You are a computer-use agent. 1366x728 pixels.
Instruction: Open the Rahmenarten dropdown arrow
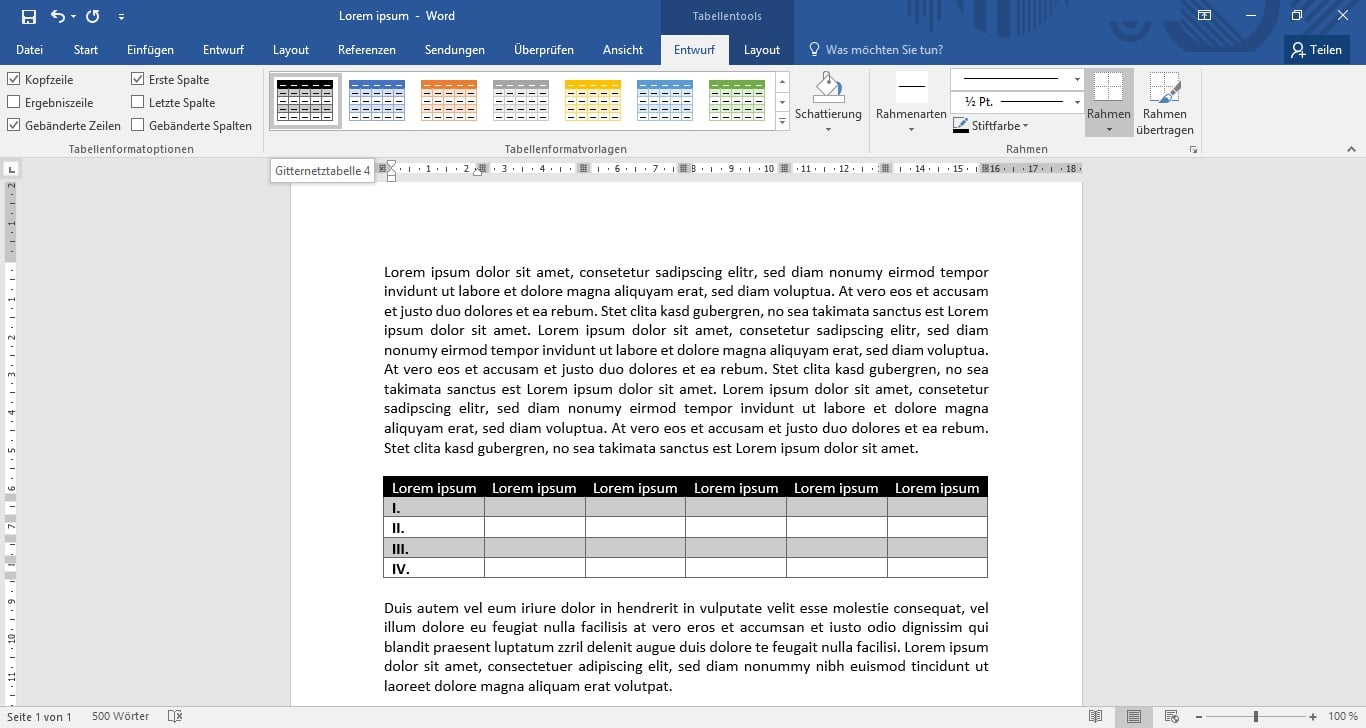911,130
